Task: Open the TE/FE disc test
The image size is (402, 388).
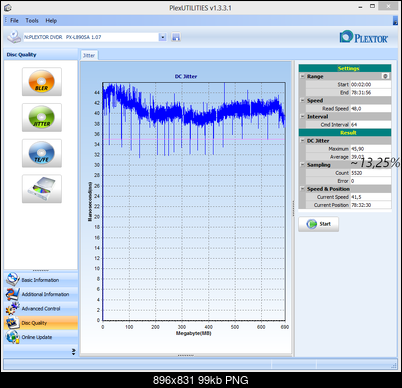Action: coord(42,153)
